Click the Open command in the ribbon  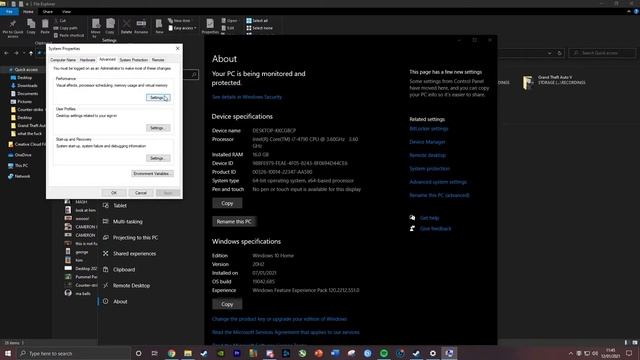click(x=229, y=20)
